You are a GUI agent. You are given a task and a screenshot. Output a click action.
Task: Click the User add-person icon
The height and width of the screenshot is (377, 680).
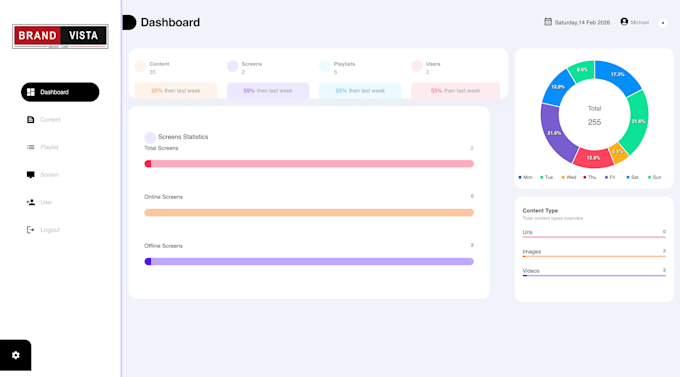click(x=30, y=202)
